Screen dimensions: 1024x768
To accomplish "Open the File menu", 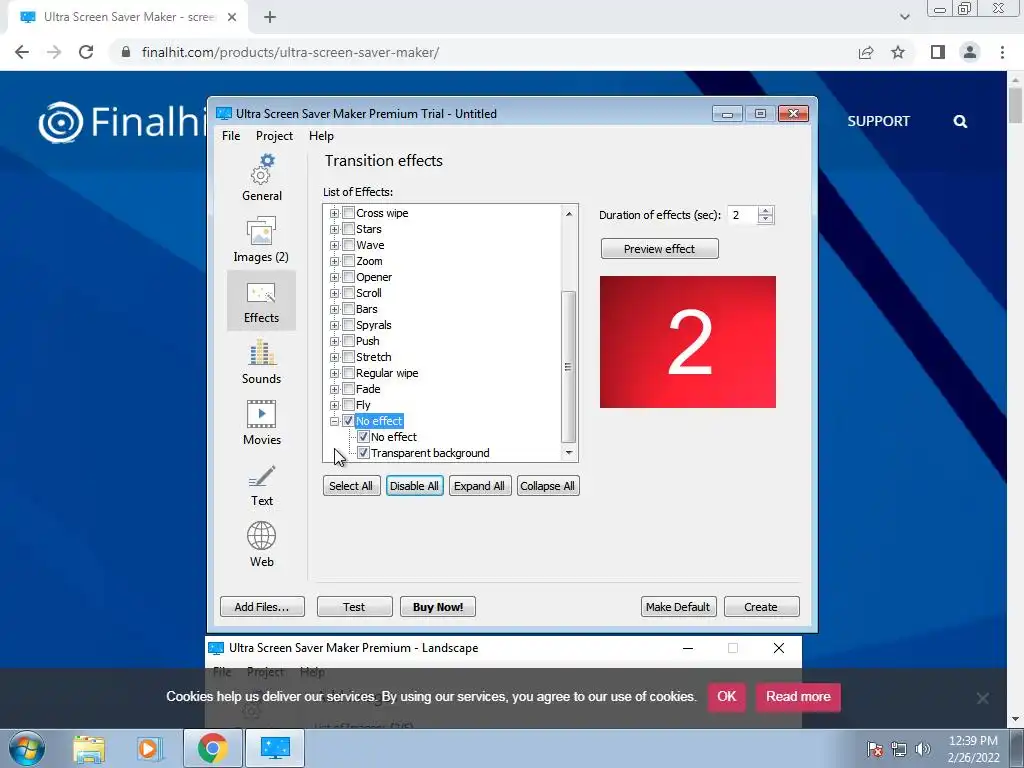I will coord(231,136).
